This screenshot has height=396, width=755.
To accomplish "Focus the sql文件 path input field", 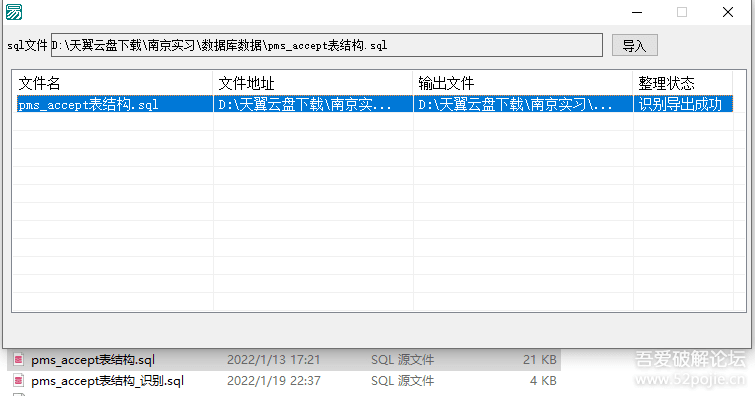I will tap(327, 45).
